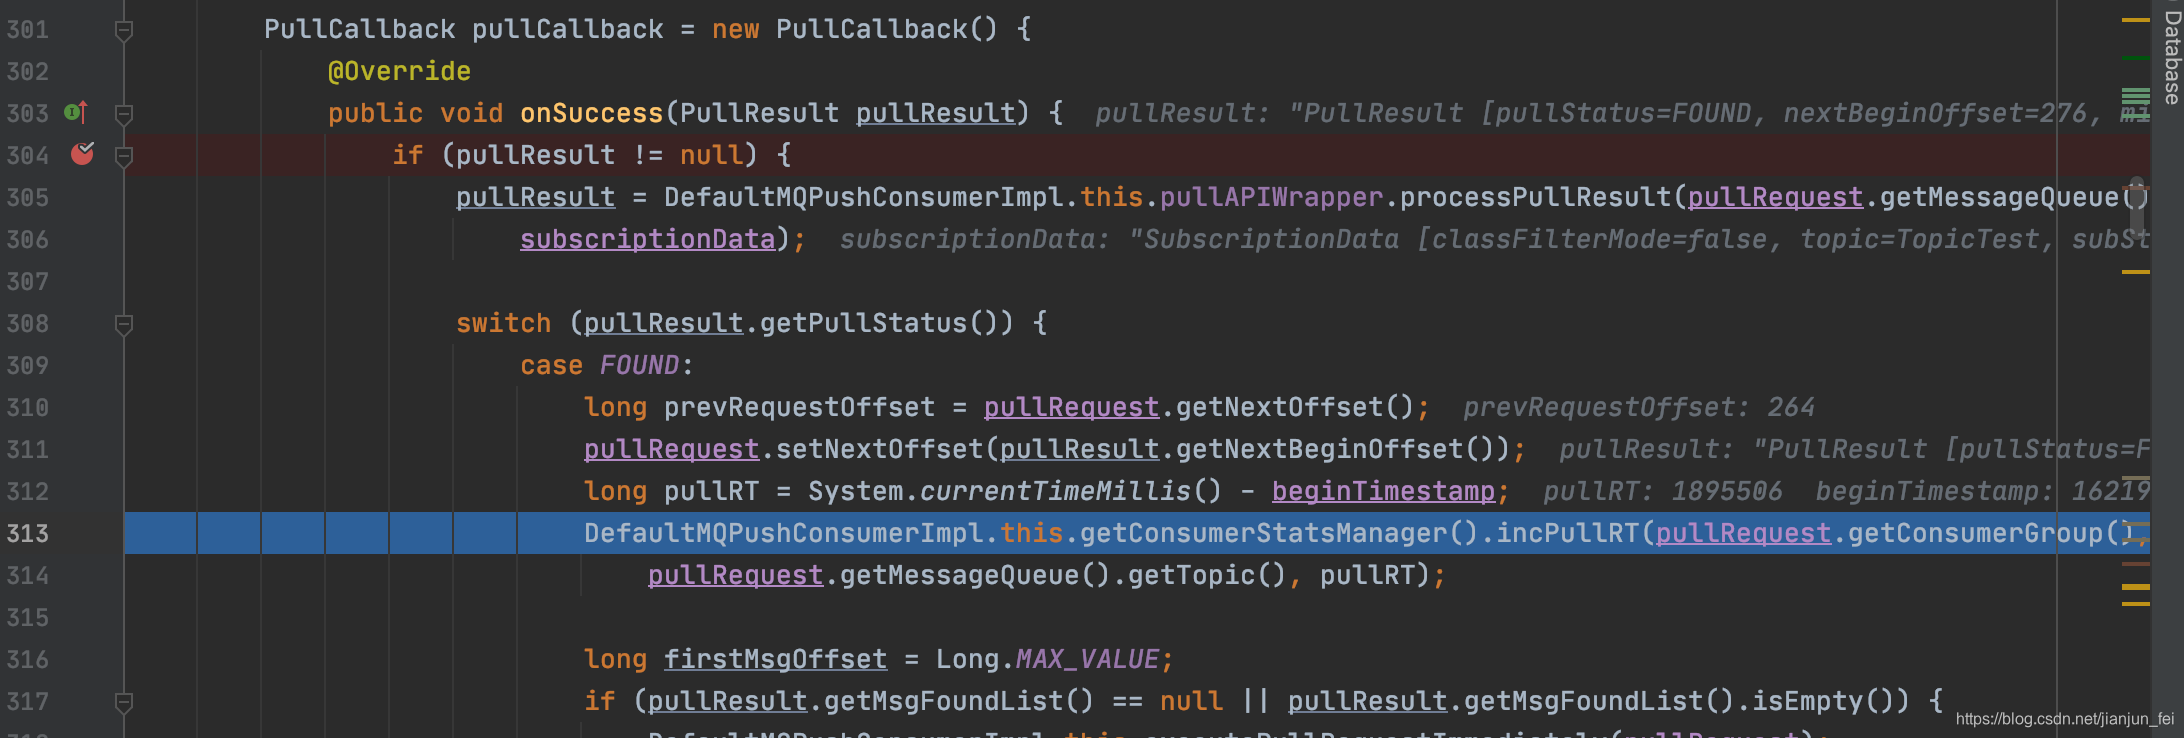
Task: Click line number 310 in the gutter
Action: coord(27,407)
